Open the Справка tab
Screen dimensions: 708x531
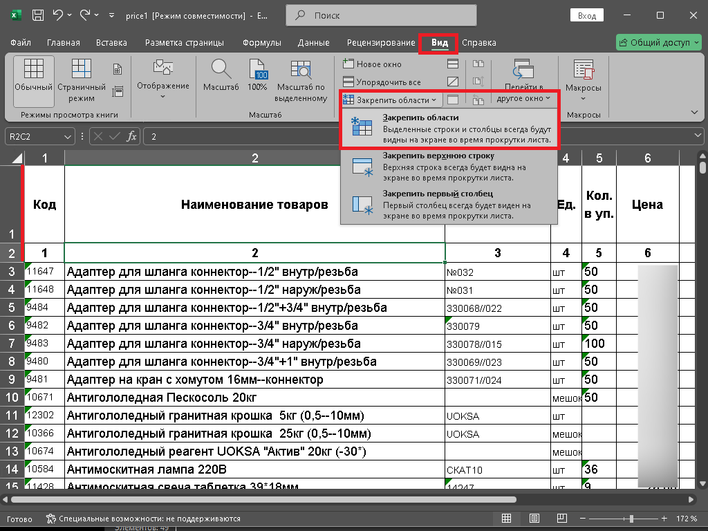coord(479,42)
